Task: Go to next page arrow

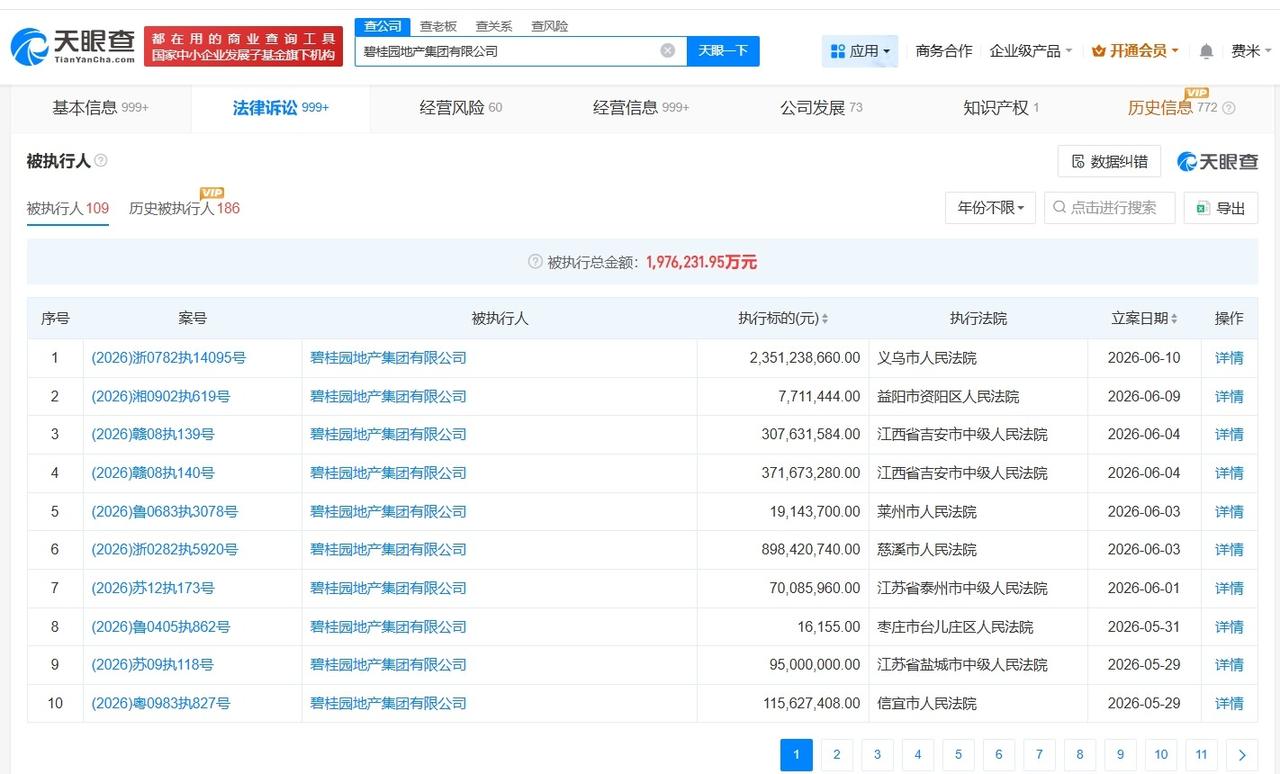Action: (x=1242, y=755)
